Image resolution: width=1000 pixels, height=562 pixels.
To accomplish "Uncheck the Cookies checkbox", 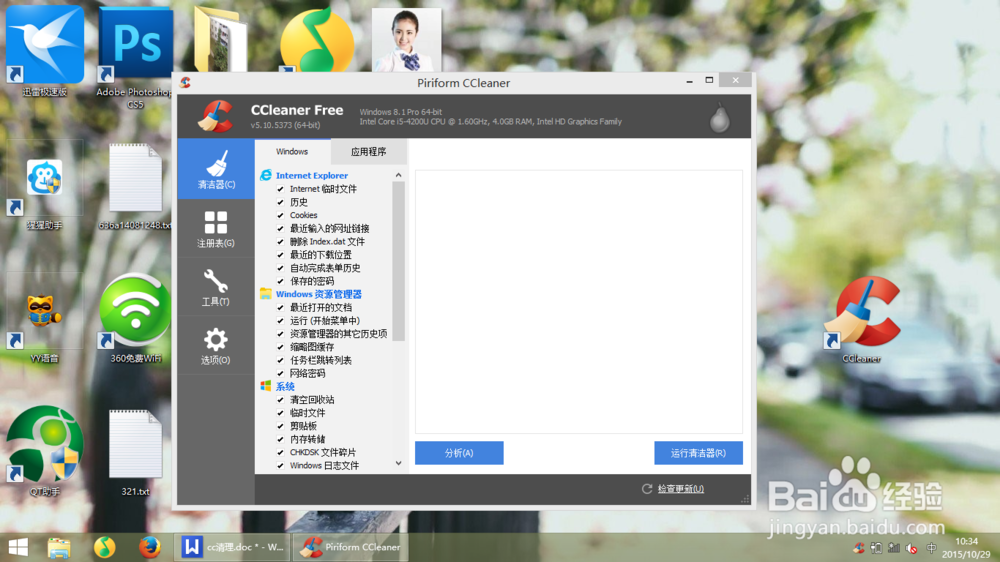I will click(x=281, y=216).
